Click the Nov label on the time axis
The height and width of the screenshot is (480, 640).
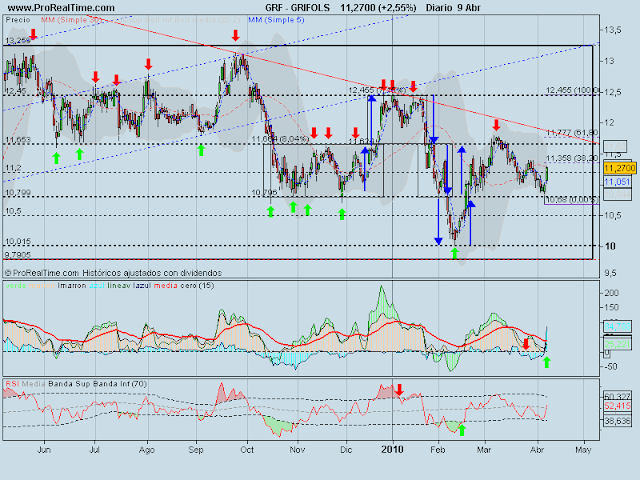[x=297, y=450]
